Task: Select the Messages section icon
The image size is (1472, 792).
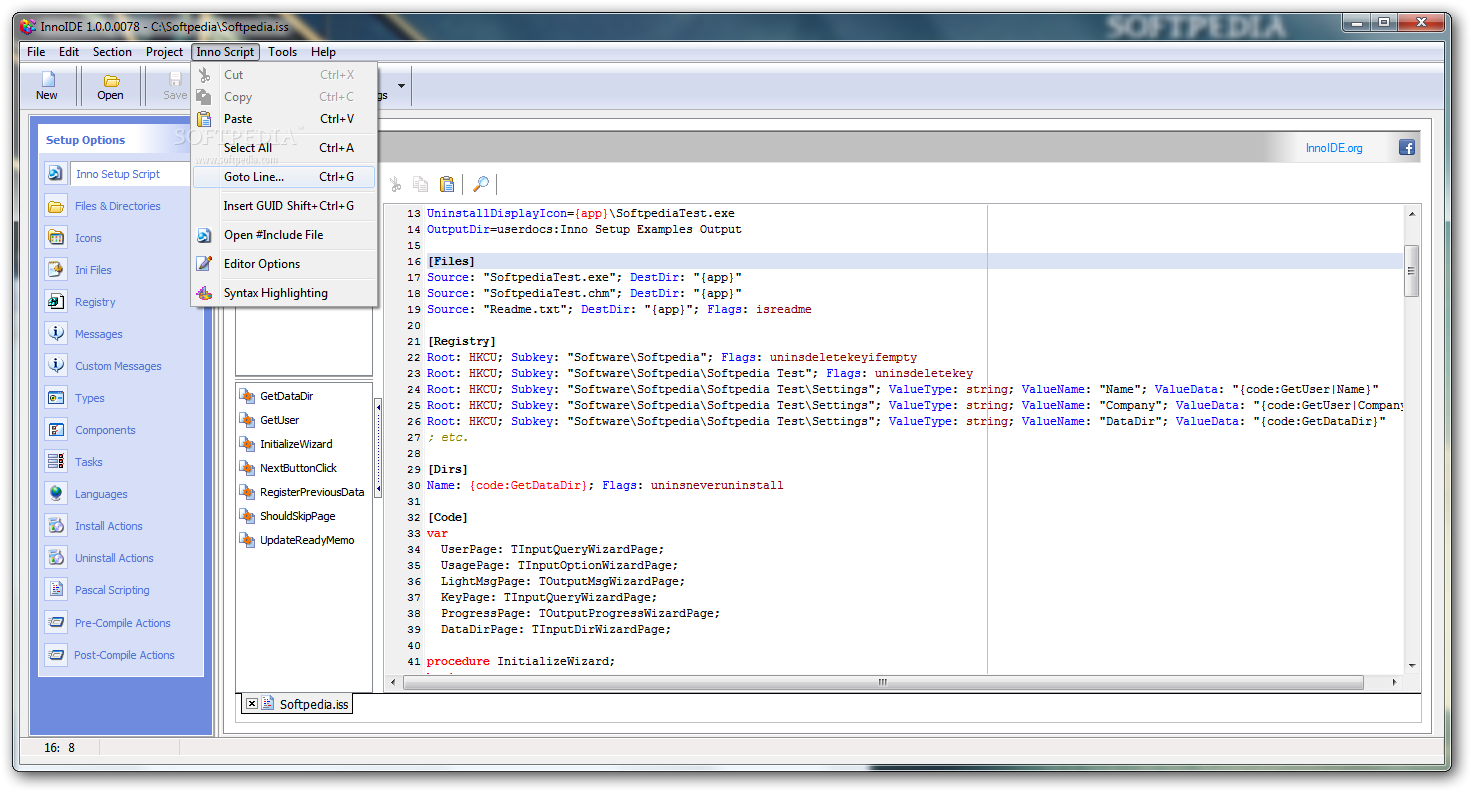Action: click(56, 334)
